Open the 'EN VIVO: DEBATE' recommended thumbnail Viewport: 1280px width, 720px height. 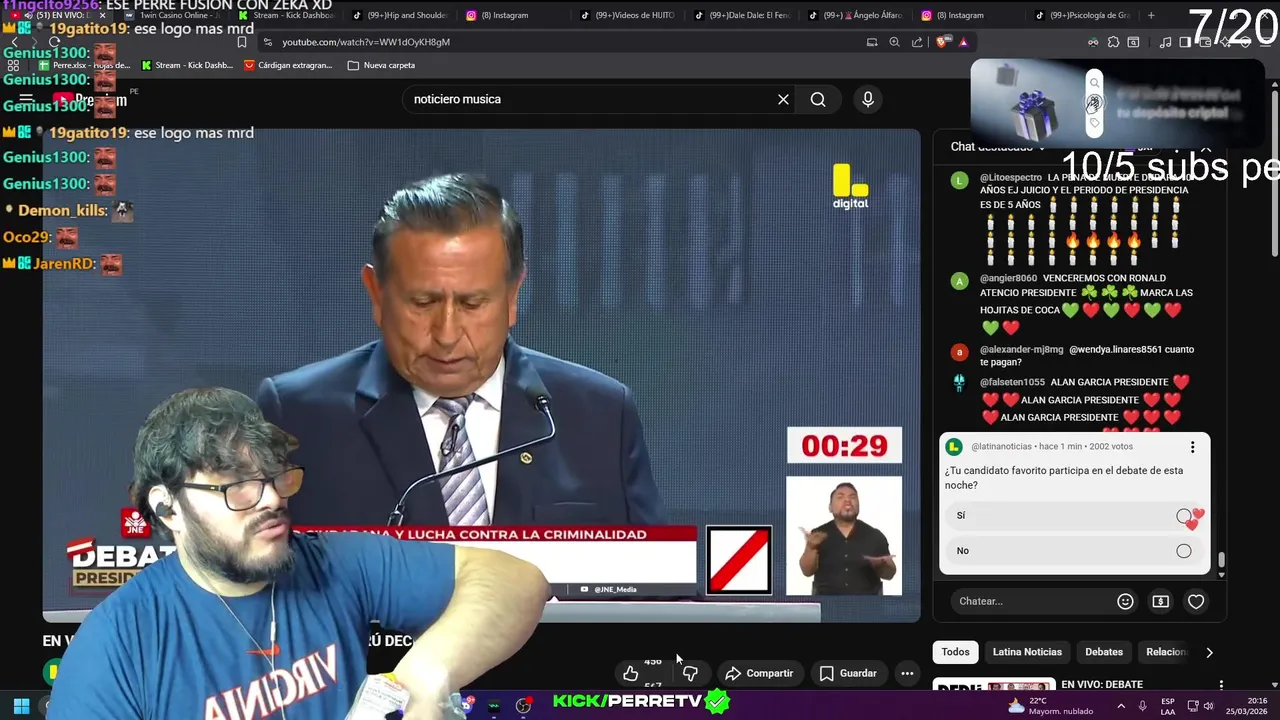(x=993, y=686)
